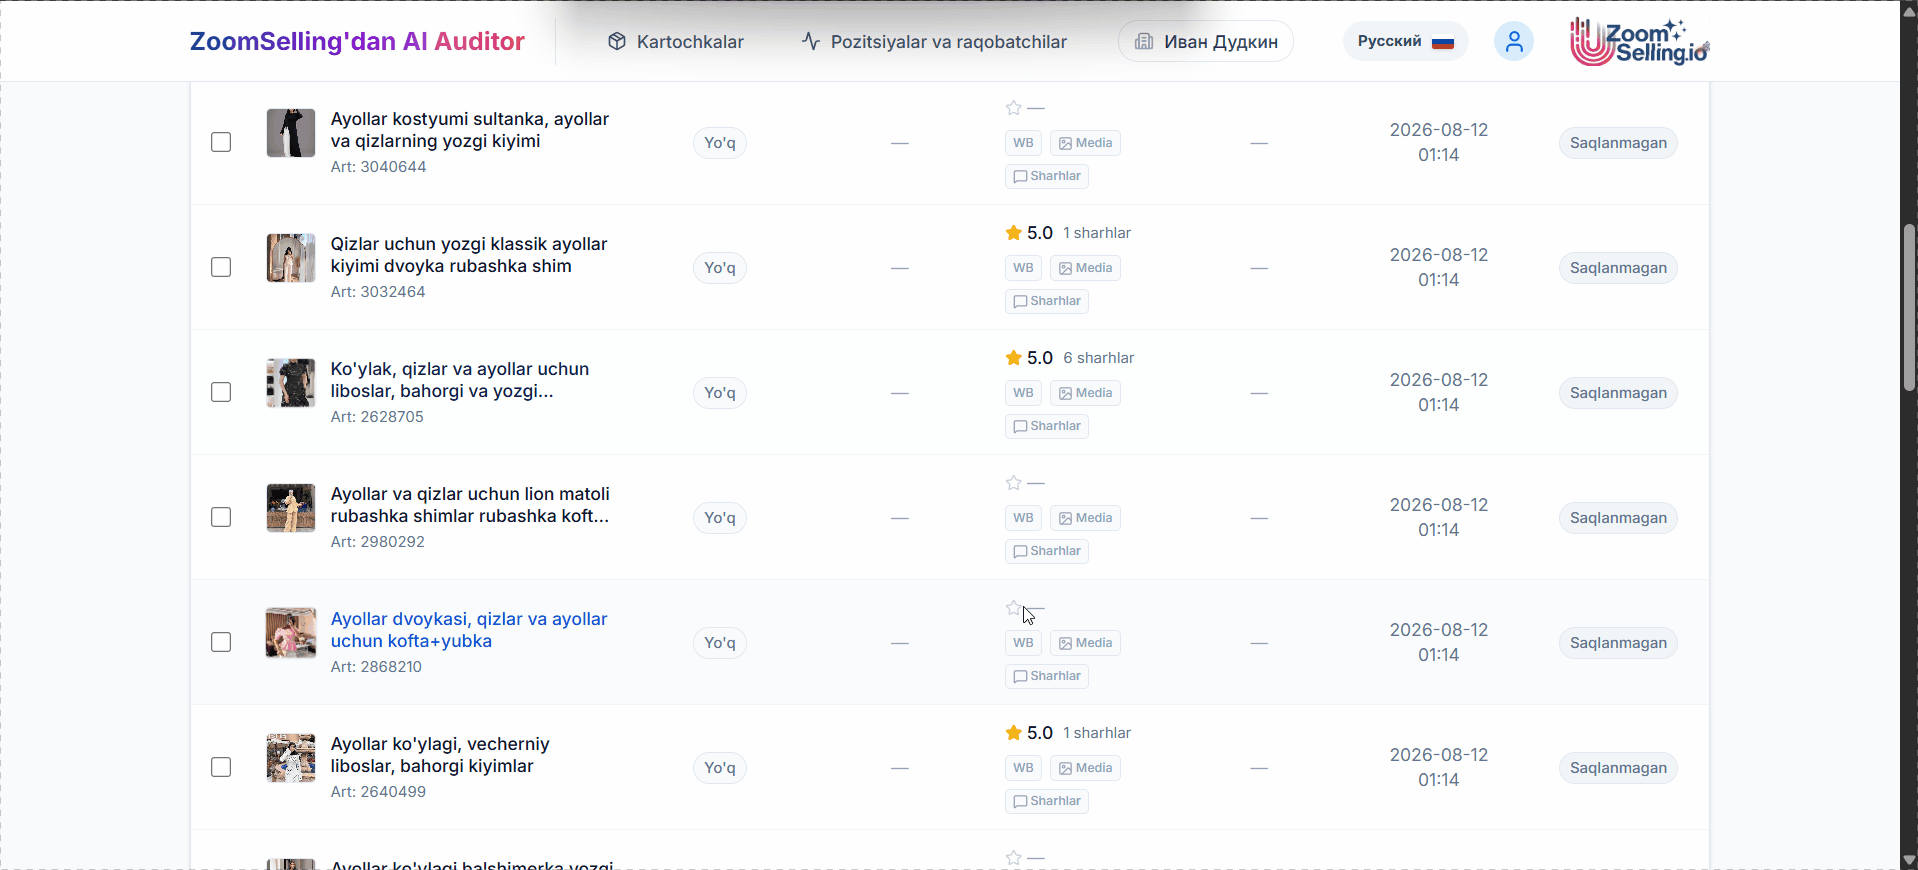Click the gold star rating in the Art 3032464 row
Image resolution: width=1918 pixels, height=870 pixels.
1014,233
